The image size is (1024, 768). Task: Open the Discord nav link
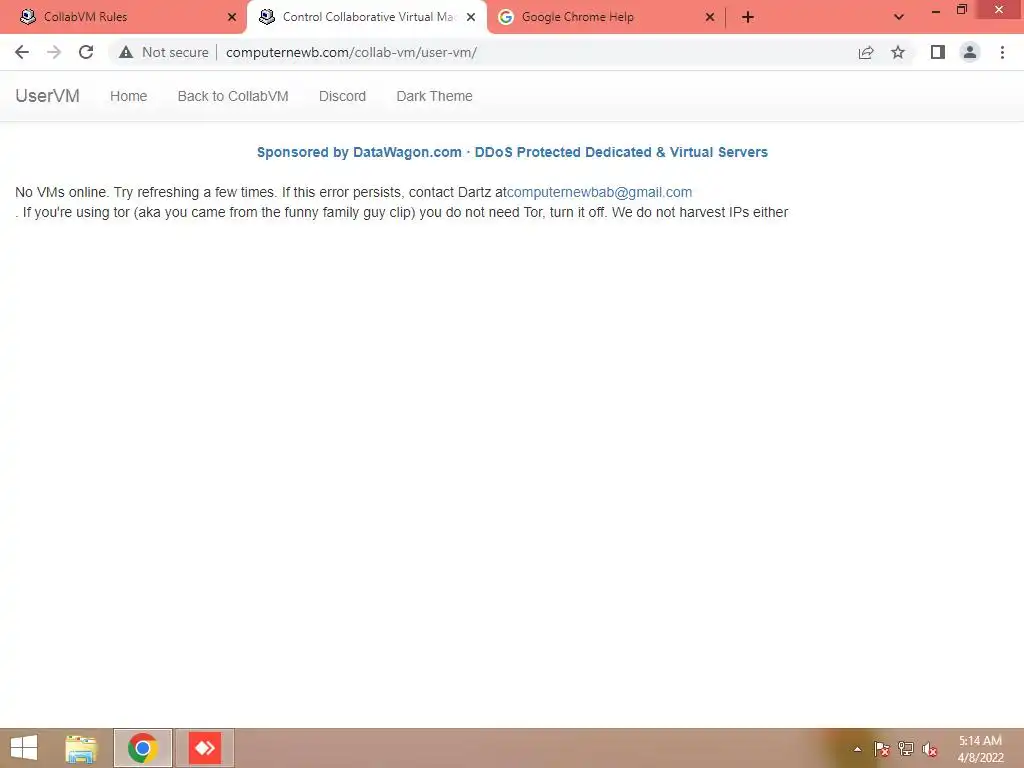click(342, 96)
